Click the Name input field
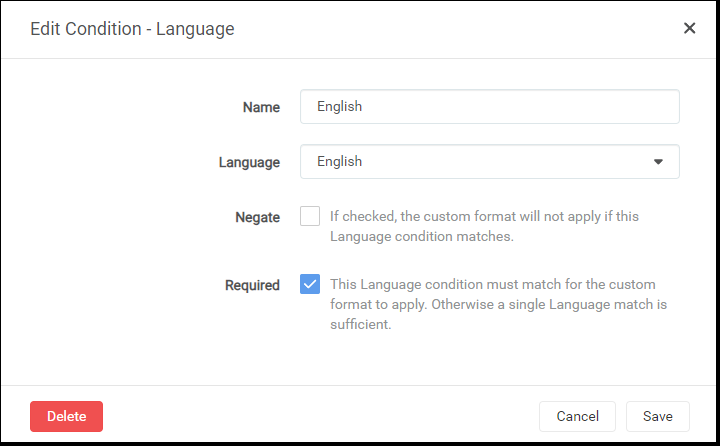This screenshot has height=446, width=720. pyautogui.click(x=489, y=107)
